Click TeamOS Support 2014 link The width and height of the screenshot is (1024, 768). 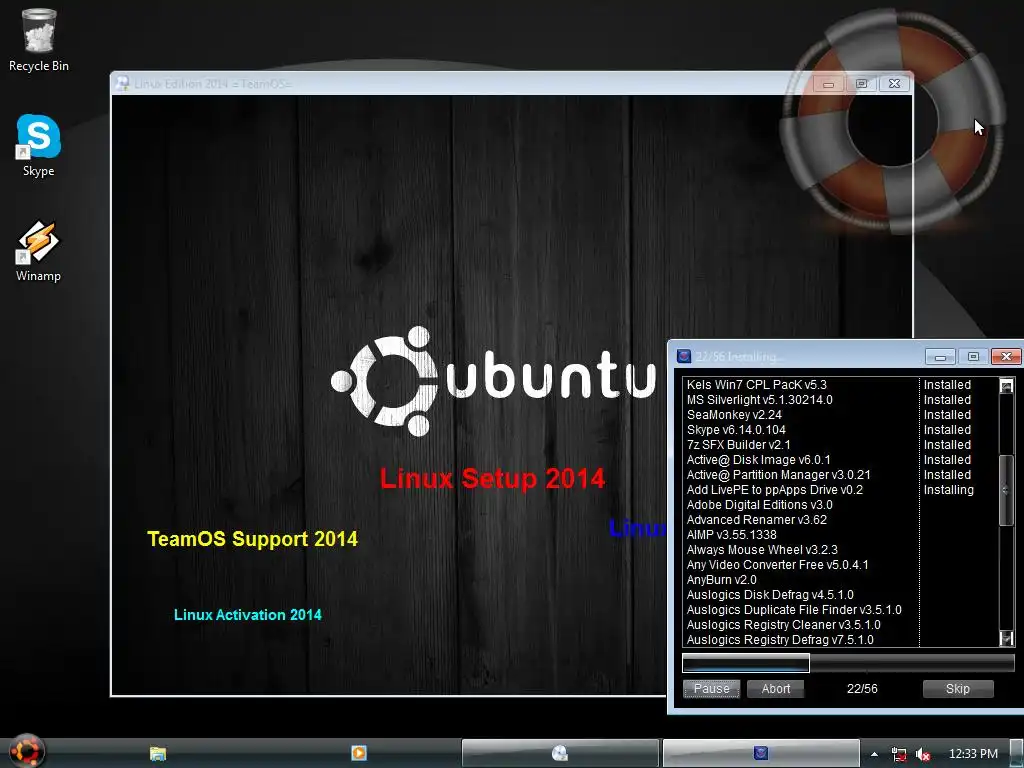[253, 539]
